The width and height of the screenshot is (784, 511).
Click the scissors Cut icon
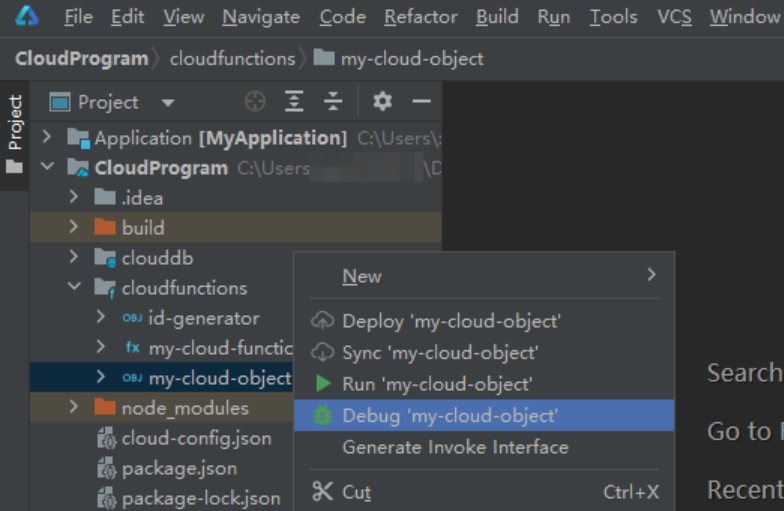(x=322, y=491)
